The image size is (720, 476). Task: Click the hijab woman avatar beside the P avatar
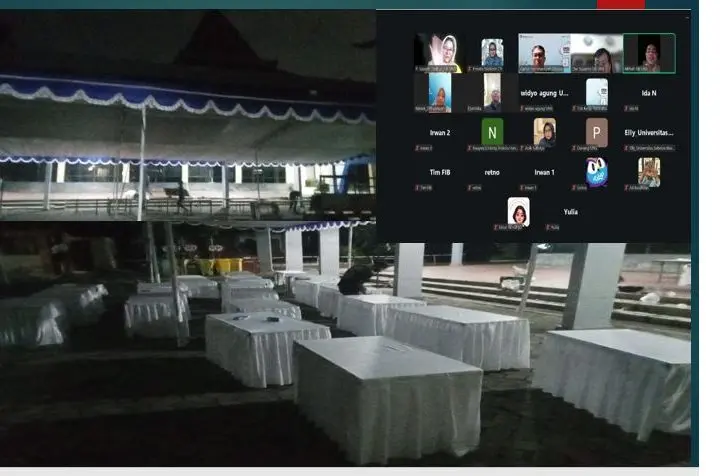pyautogui.click(x=545, y=132)
